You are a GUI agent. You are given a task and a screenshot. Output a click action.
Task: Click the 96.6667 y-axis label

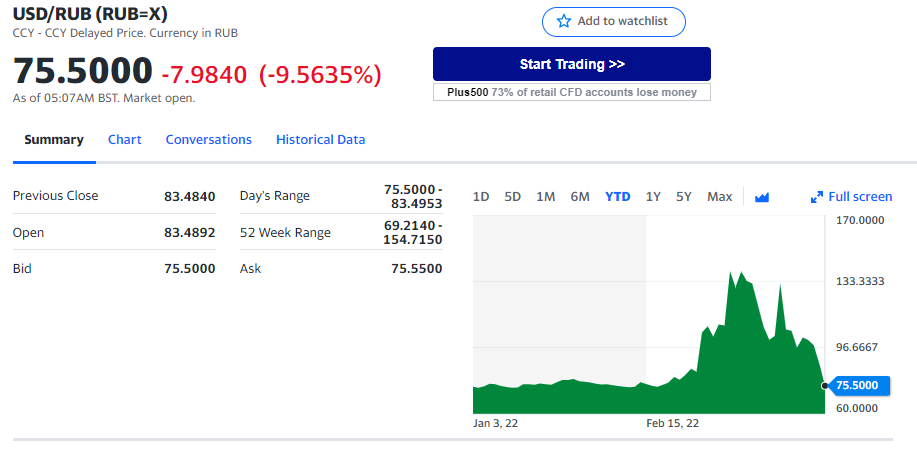(x=857, y=348)
